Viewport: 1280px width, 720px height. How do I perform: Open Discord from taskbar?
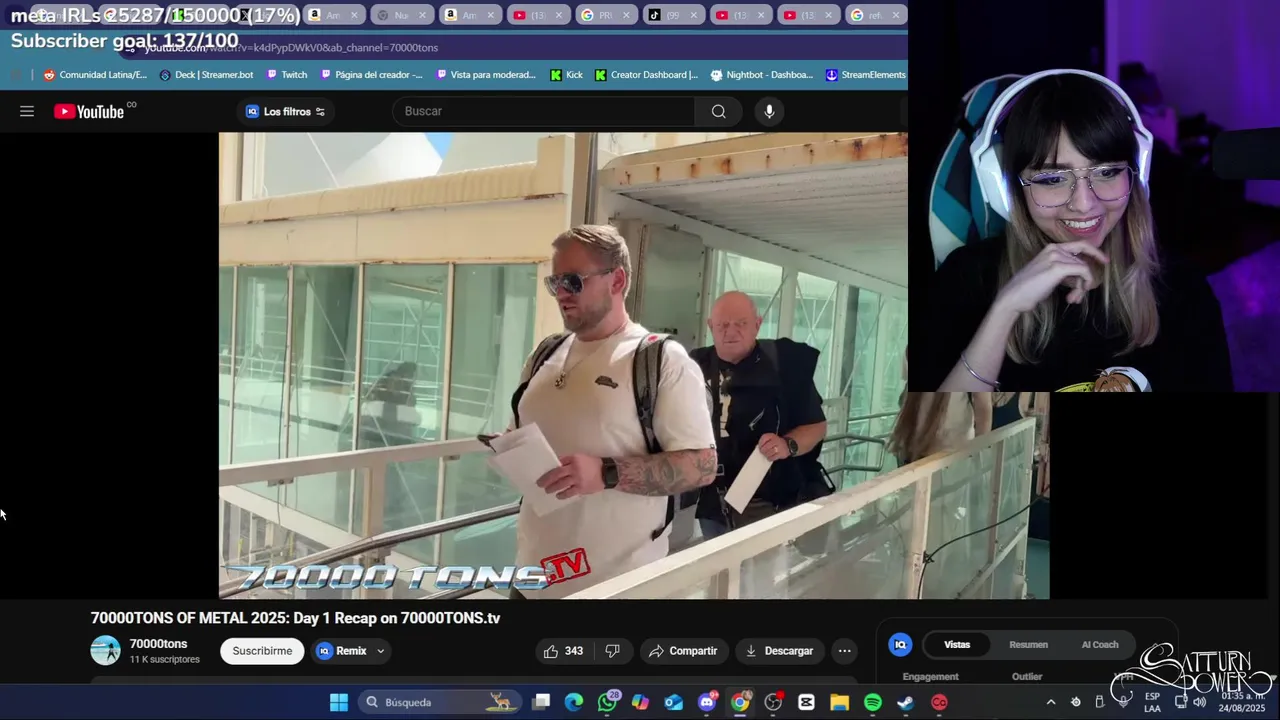pos(707,702)
